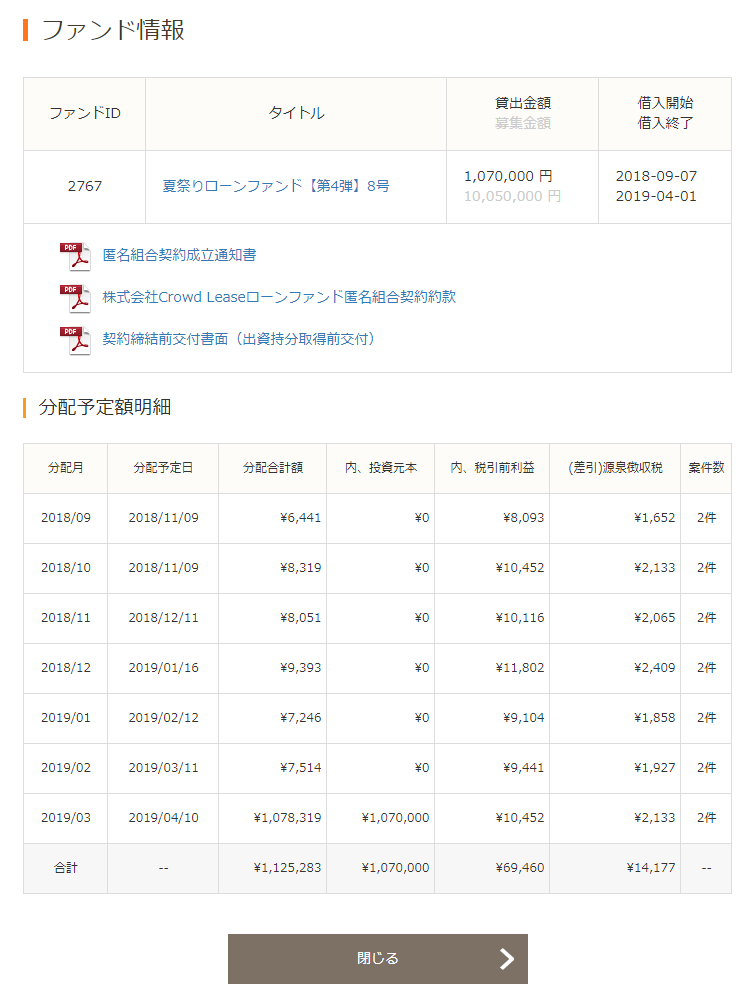Click the 2019/04/10 scheduled date

coord(163,818)
